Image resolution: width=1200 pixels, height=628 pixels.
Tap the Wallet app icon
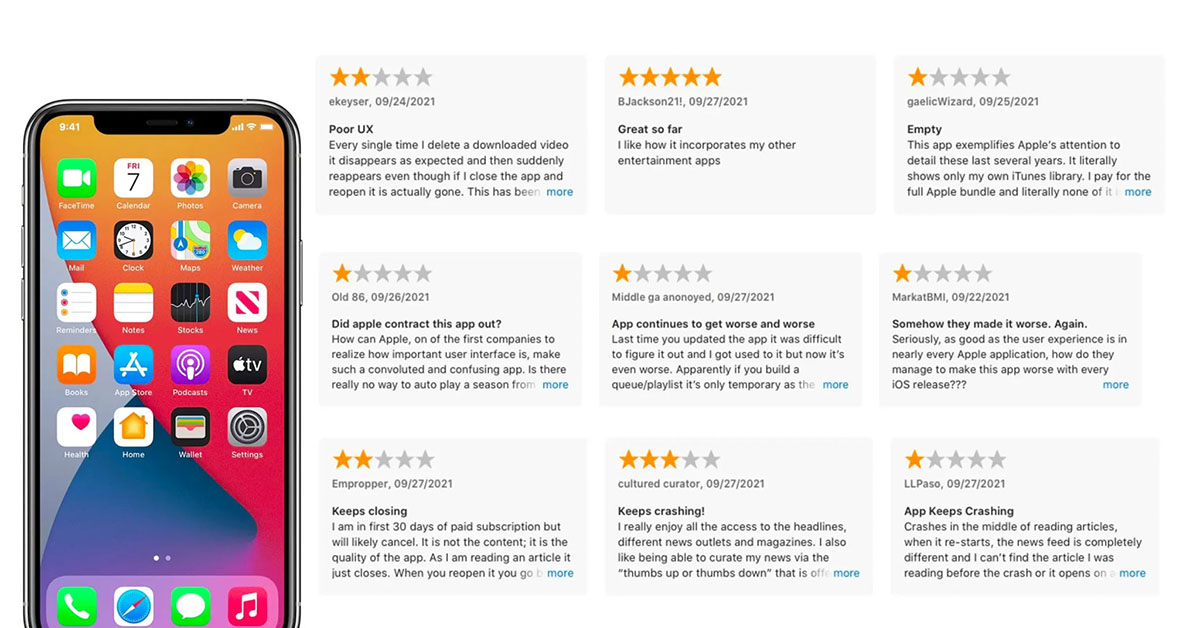(x=190, y=427)
